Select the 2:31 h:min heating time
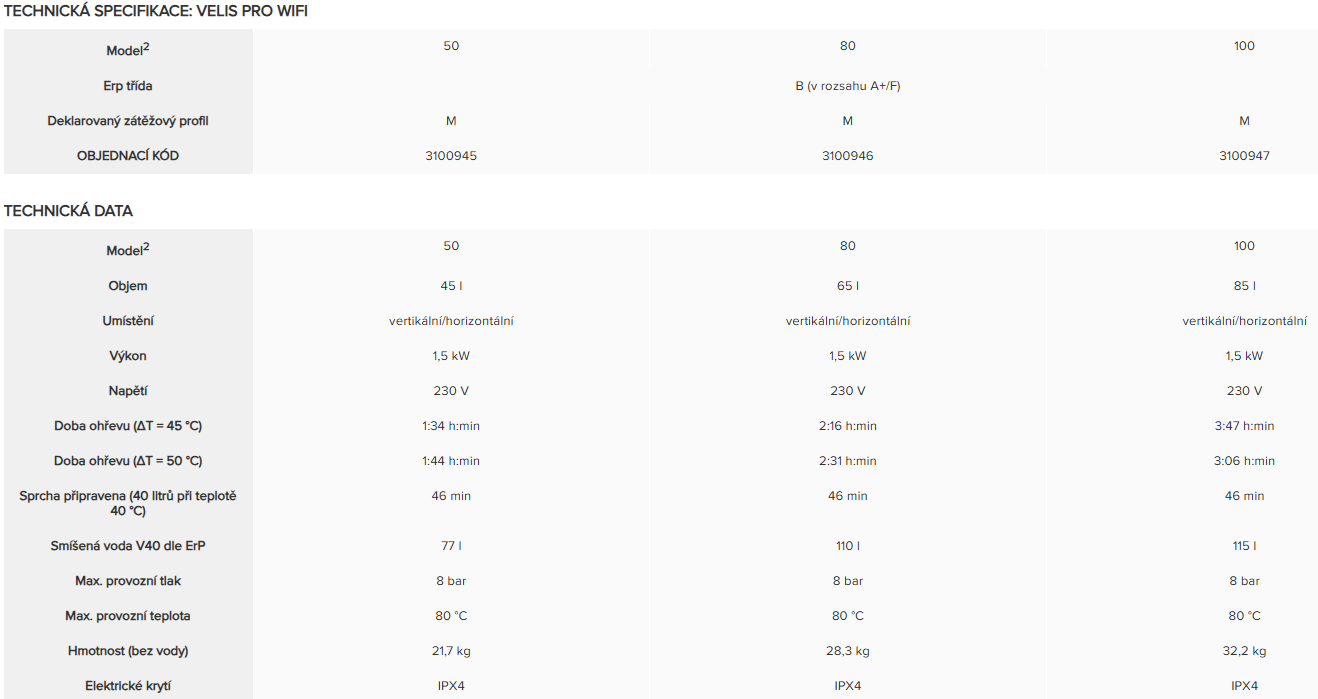Screen dimensions: 1318x699 (847, 461)
